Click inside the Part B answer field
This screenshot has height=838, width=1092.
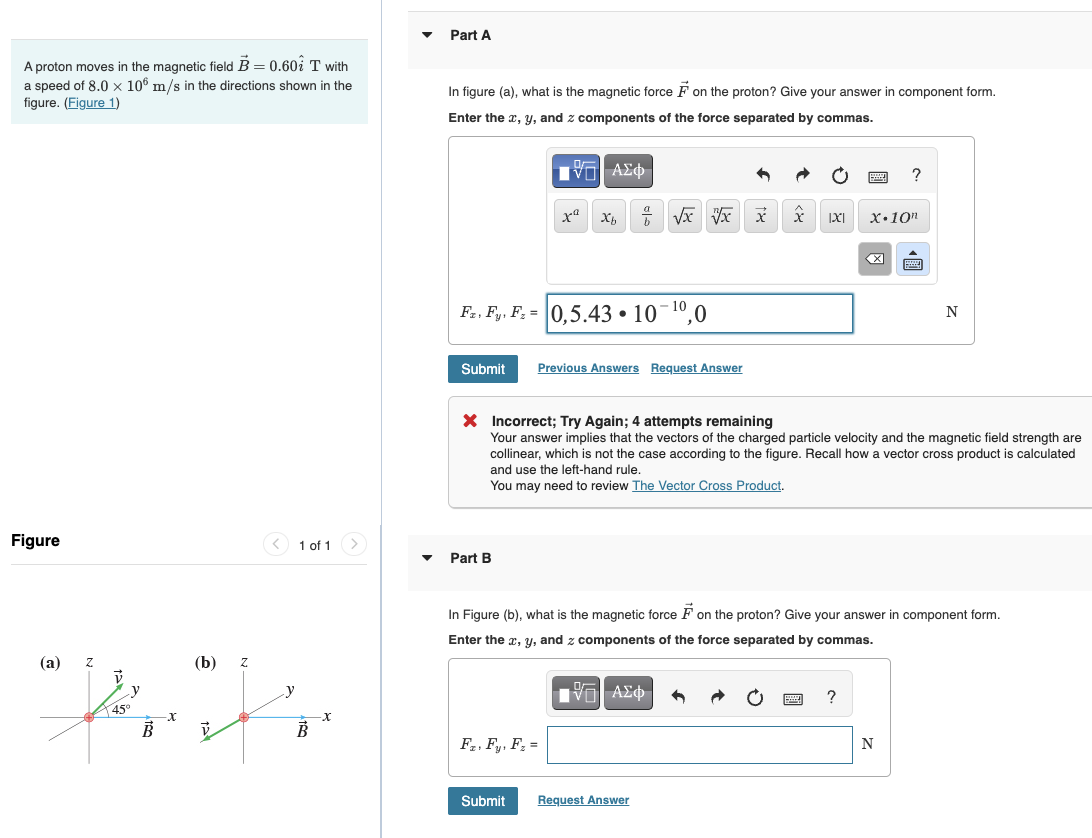tap(699, 744)
